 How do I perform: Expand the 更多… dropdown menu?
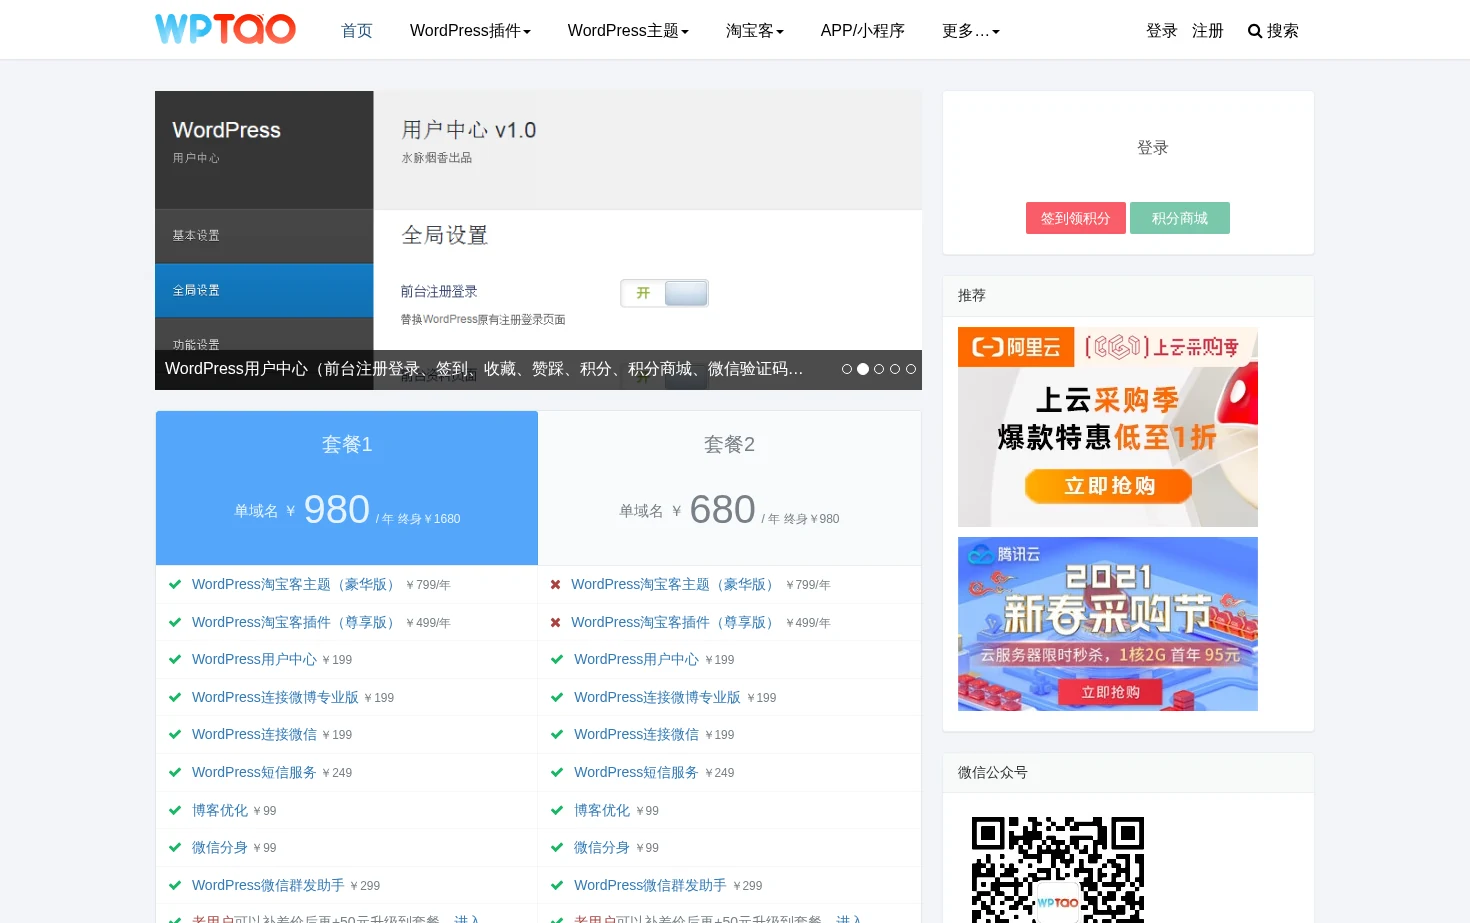point(971,30)
